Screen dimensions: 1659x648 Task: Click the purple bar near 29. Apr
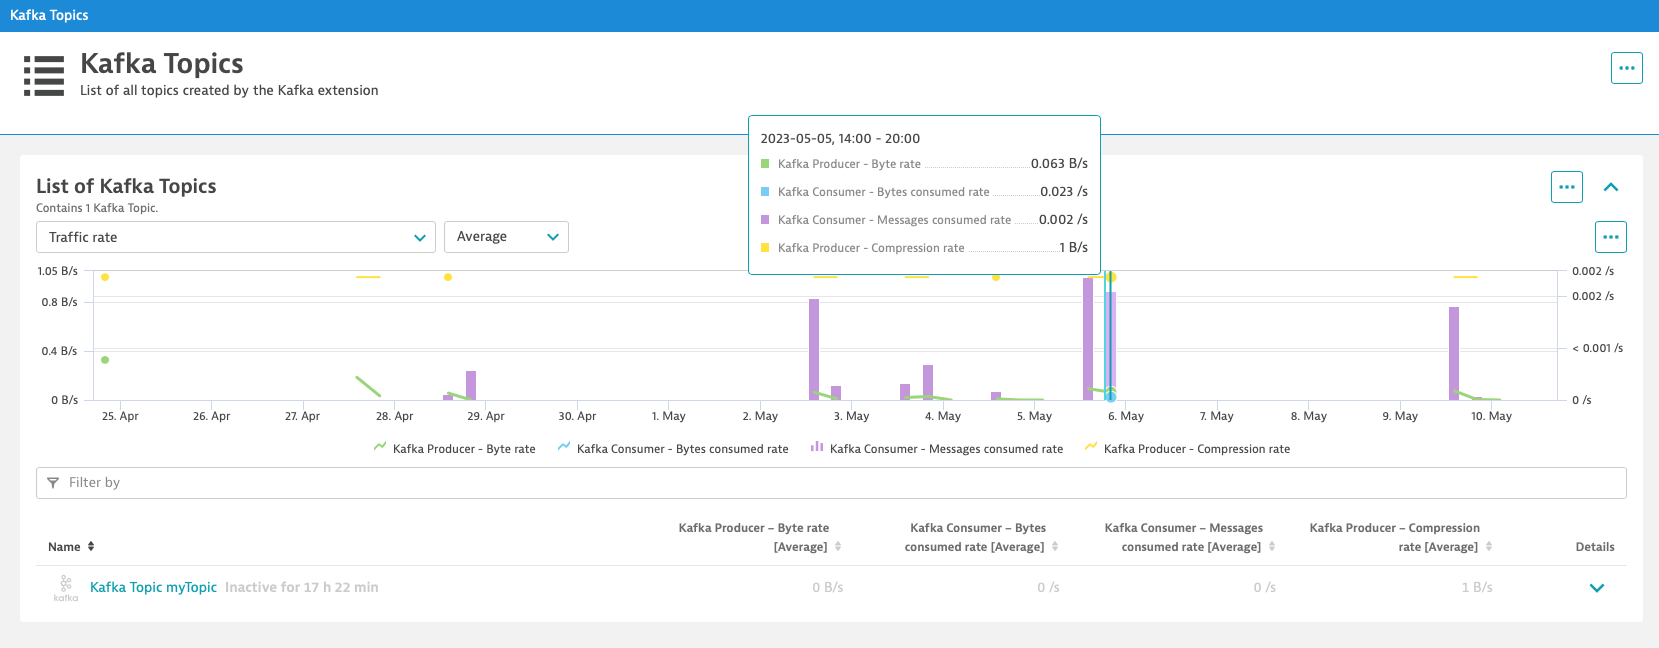coord(471,385)
